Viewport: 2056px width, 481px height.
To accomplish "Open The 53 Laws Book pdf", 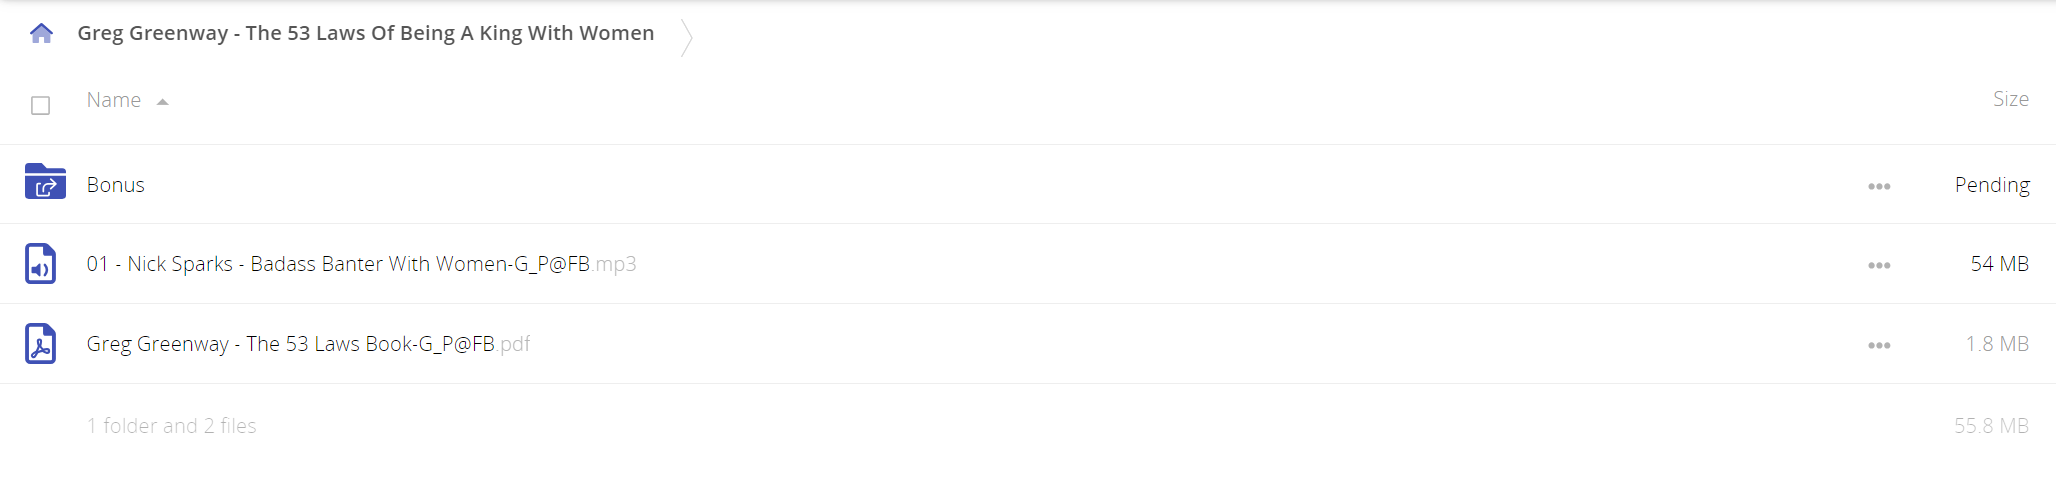I will coord(308,344).
